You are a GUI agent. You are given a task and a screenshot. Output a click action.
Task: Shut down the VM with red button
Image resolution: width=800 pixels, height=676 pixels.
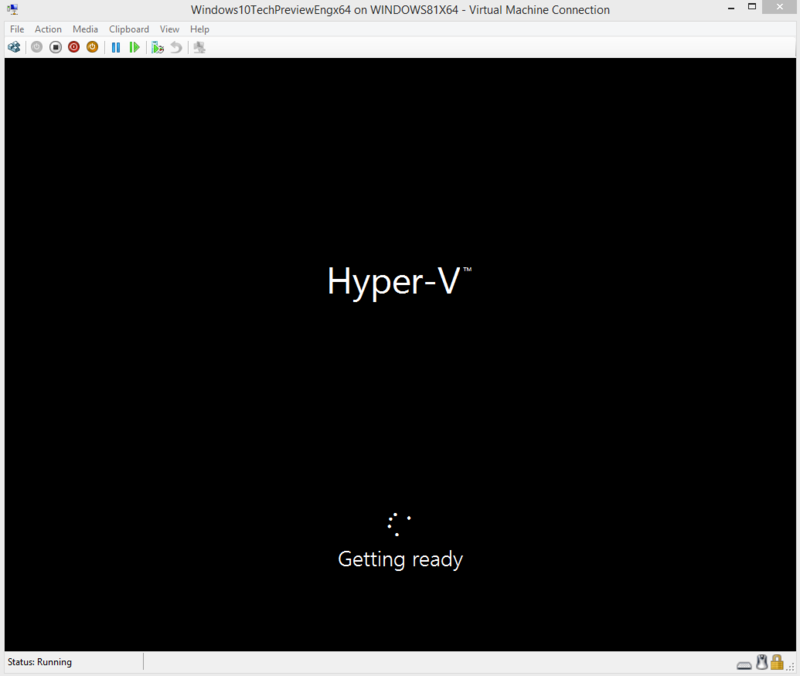point(74,47)
